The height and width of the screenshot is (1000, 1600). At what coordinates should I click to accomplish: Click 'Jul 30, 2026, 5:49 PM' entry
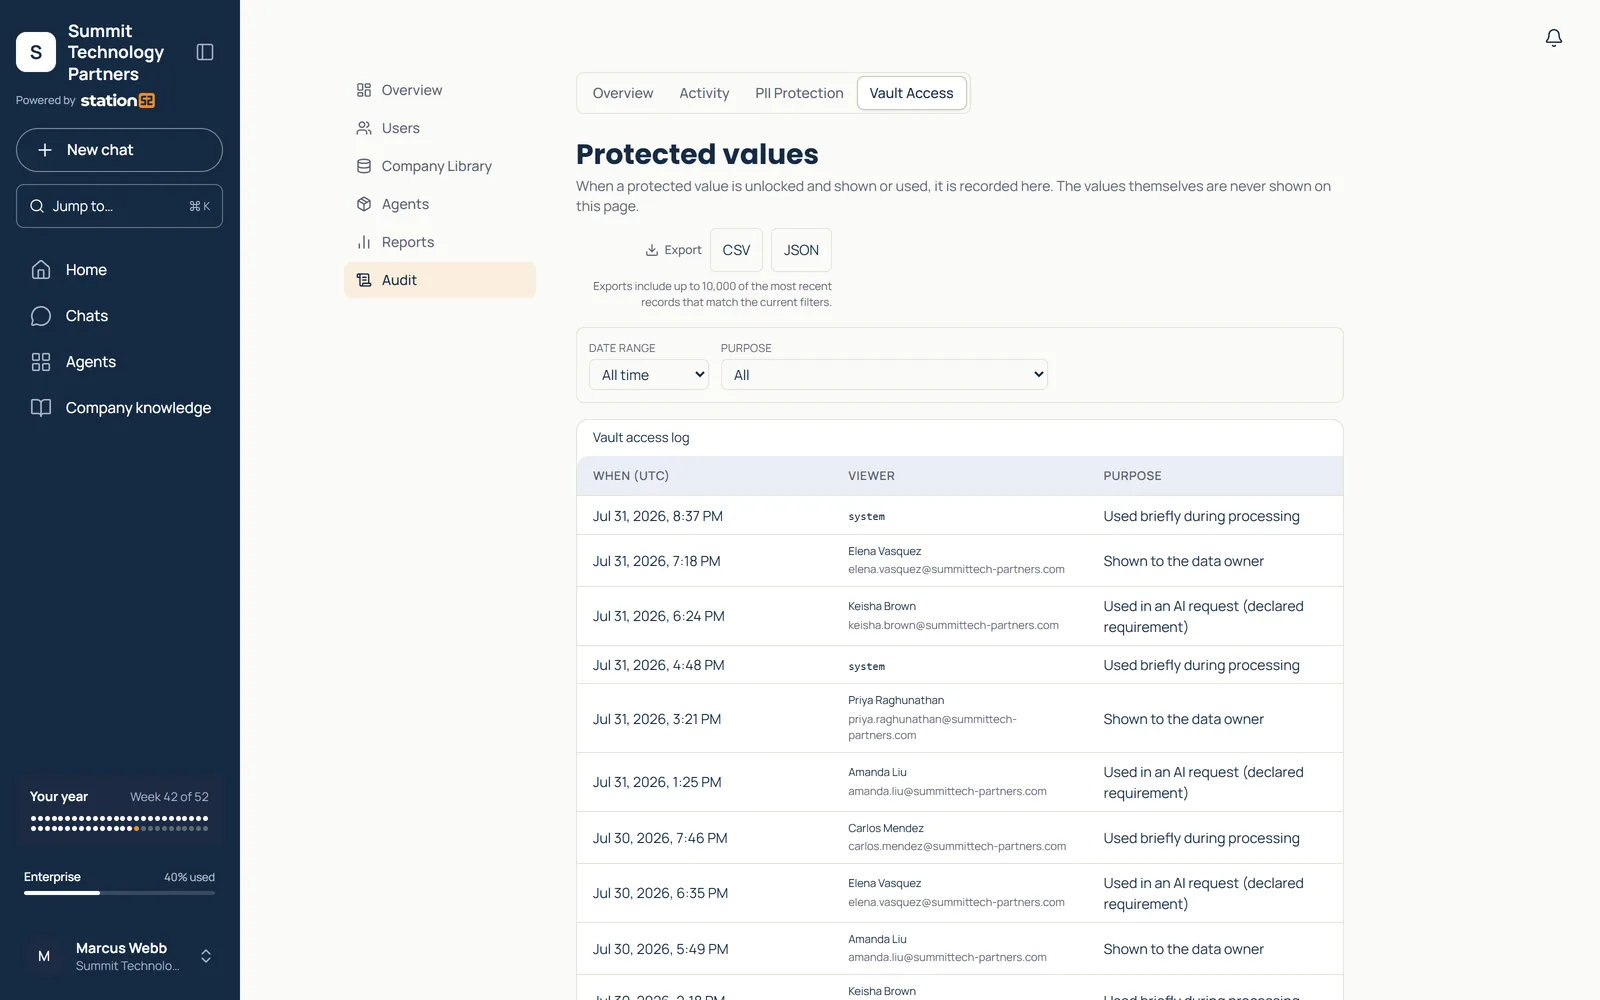click(x=661, y=949)
